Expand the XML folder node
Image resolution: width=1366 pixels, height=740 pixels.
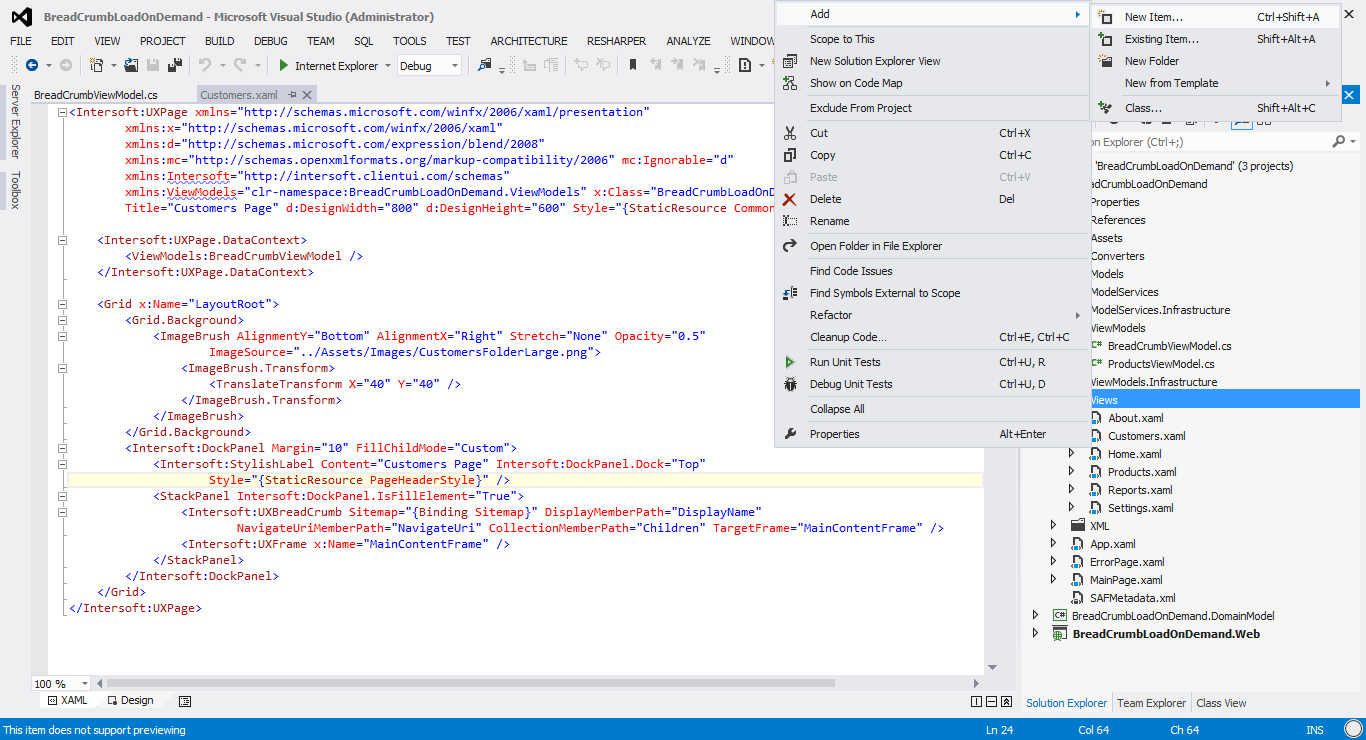click(x=1053, y=526)
